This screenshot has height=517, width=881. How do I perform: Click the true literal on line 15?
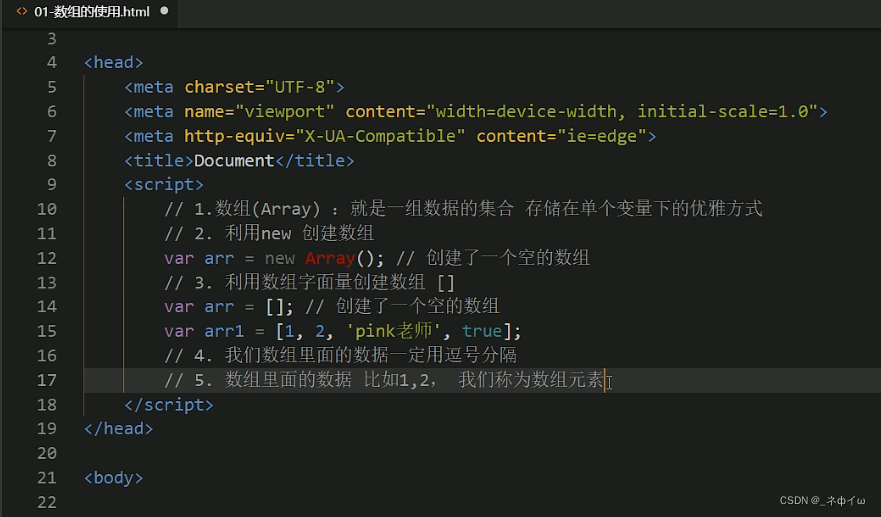[x=482, y=331]
